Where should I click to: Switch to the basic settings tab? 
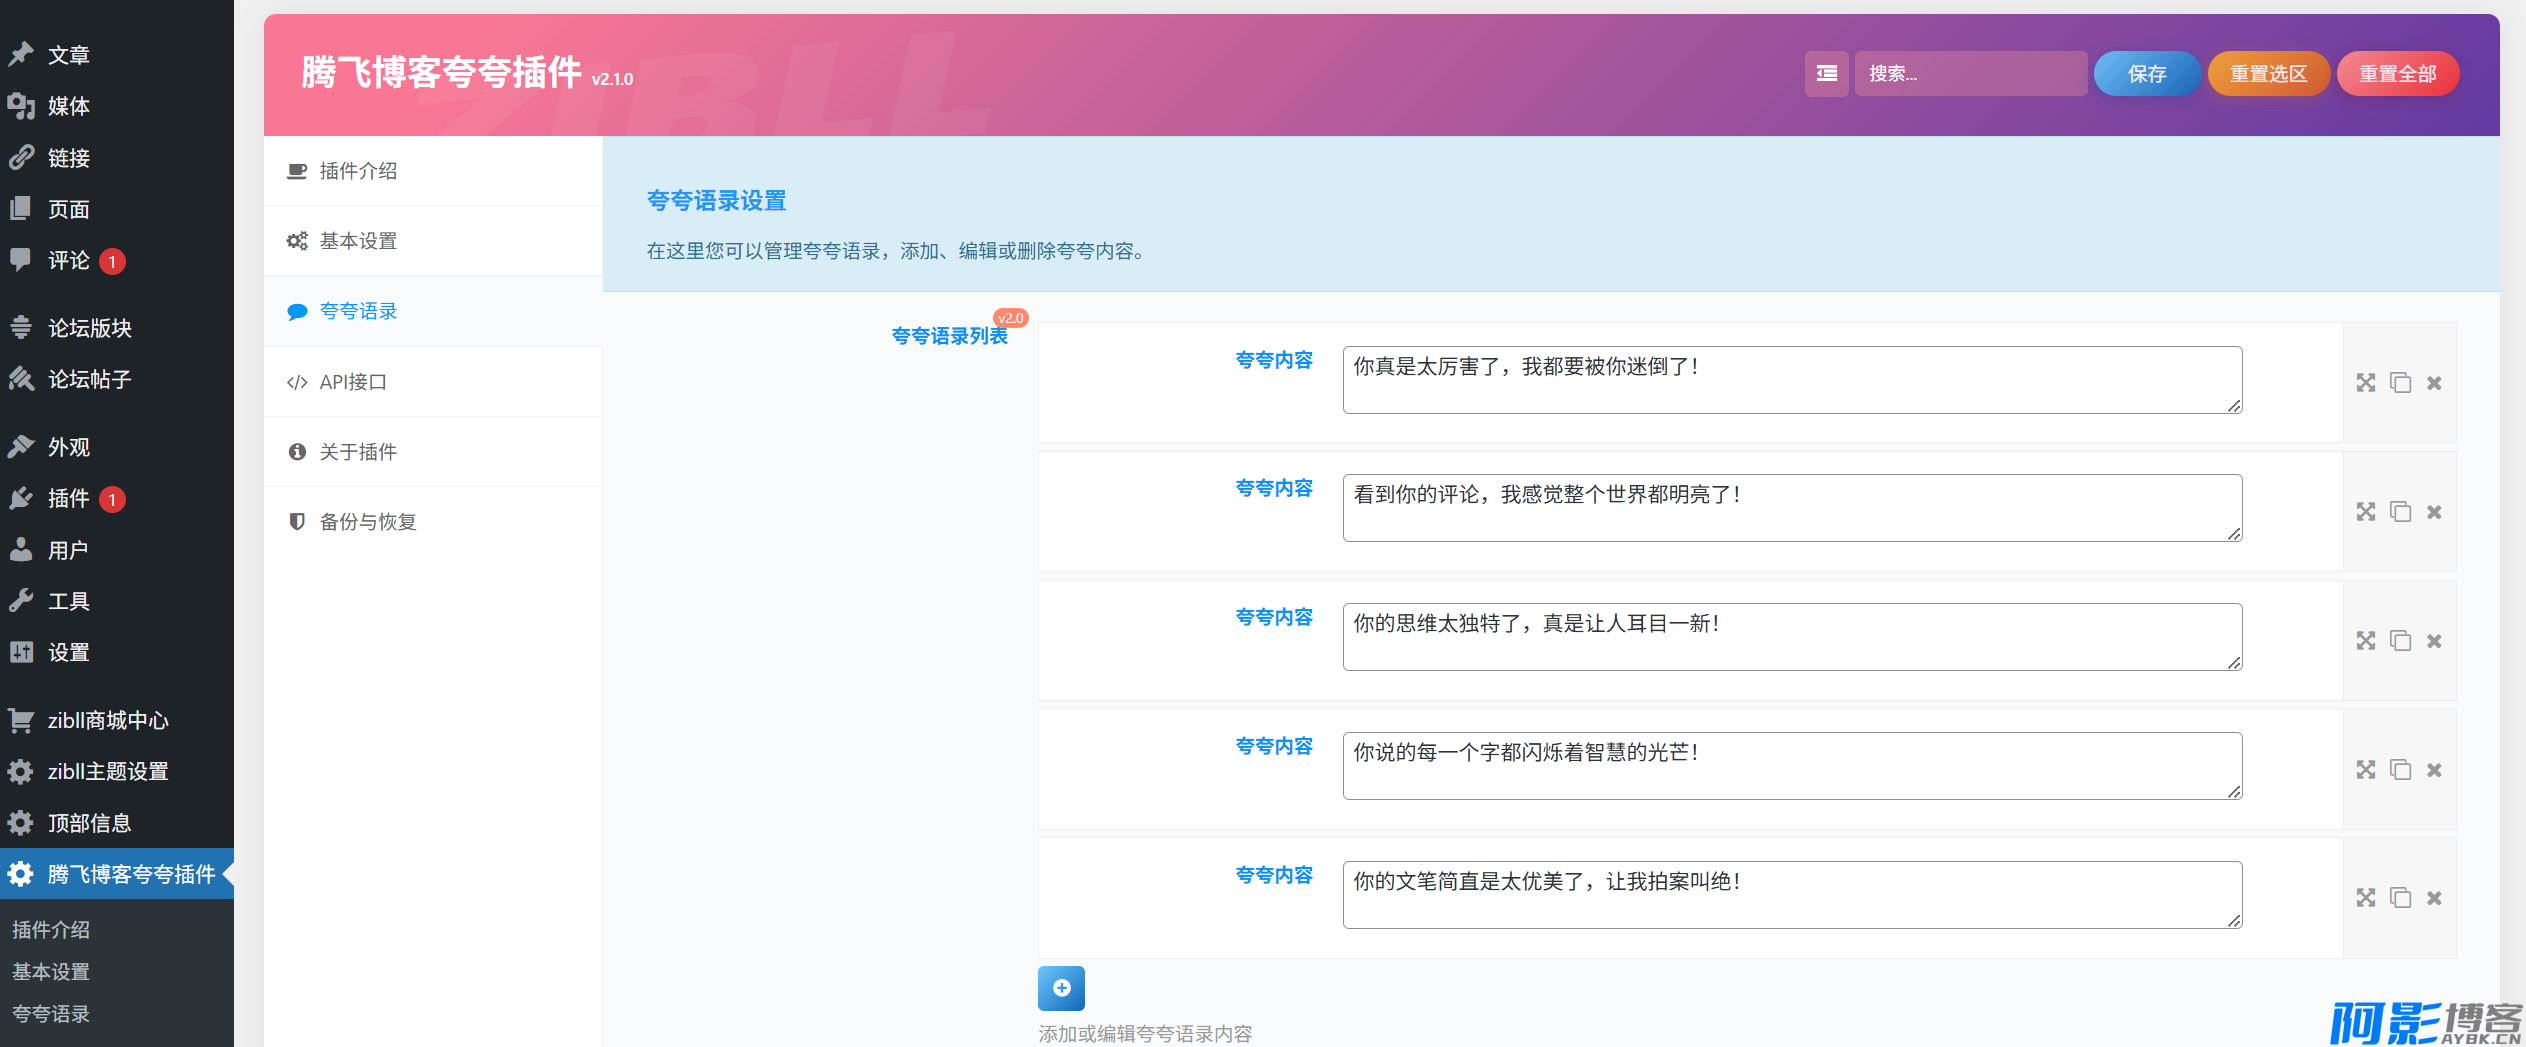(358, 241)
